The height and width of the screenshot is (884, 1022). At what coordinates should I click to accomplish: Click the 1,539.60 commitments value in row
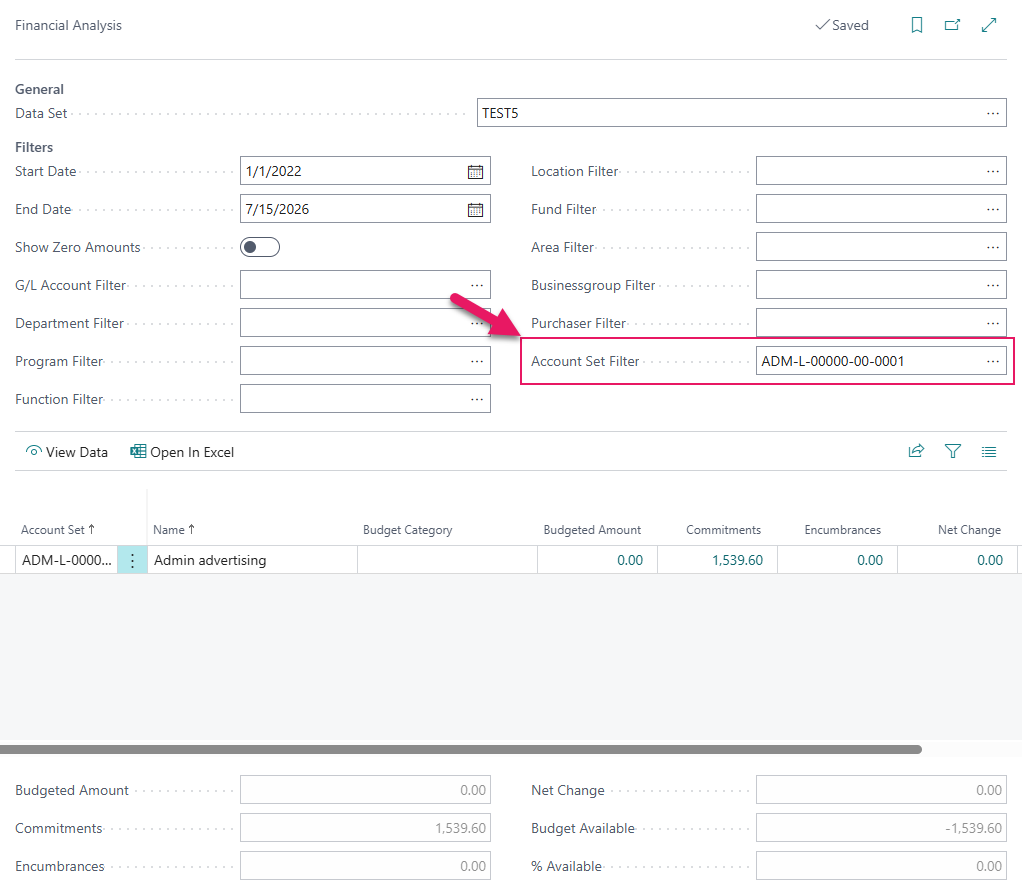click(737, 560)
